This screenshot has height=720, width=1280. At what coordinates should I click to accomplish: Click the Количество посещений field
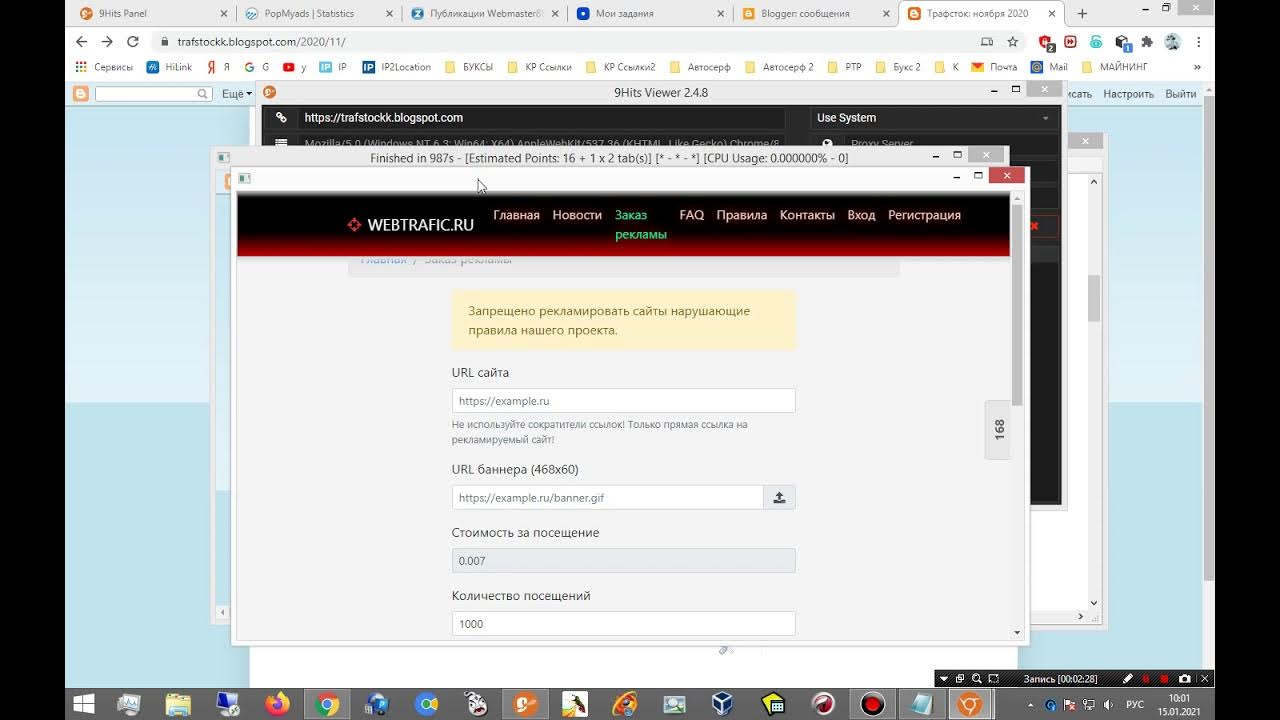(623, 623)
